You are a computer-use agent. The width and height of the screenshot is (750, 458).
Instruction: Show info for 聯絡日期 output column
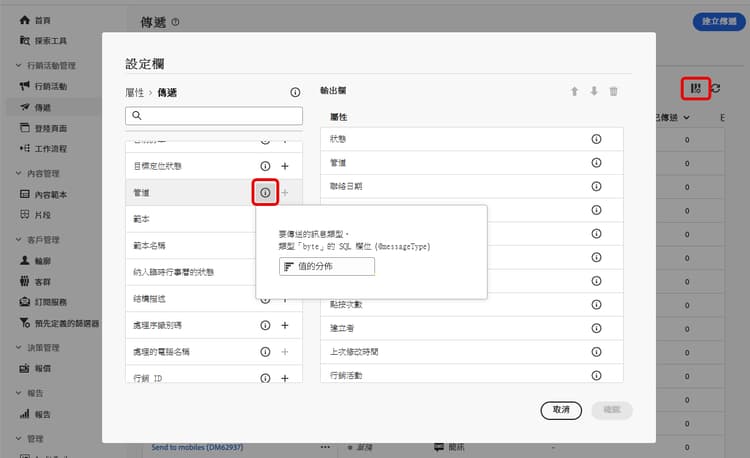point(596,186)
